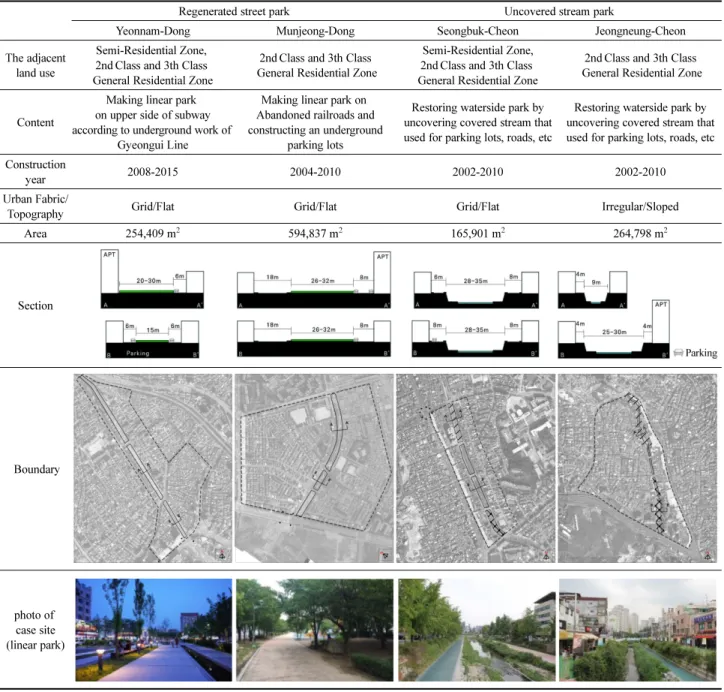Select the 'Jeongneung-Cheon' column header
This screenshot has height=692, width=724.
640,31
